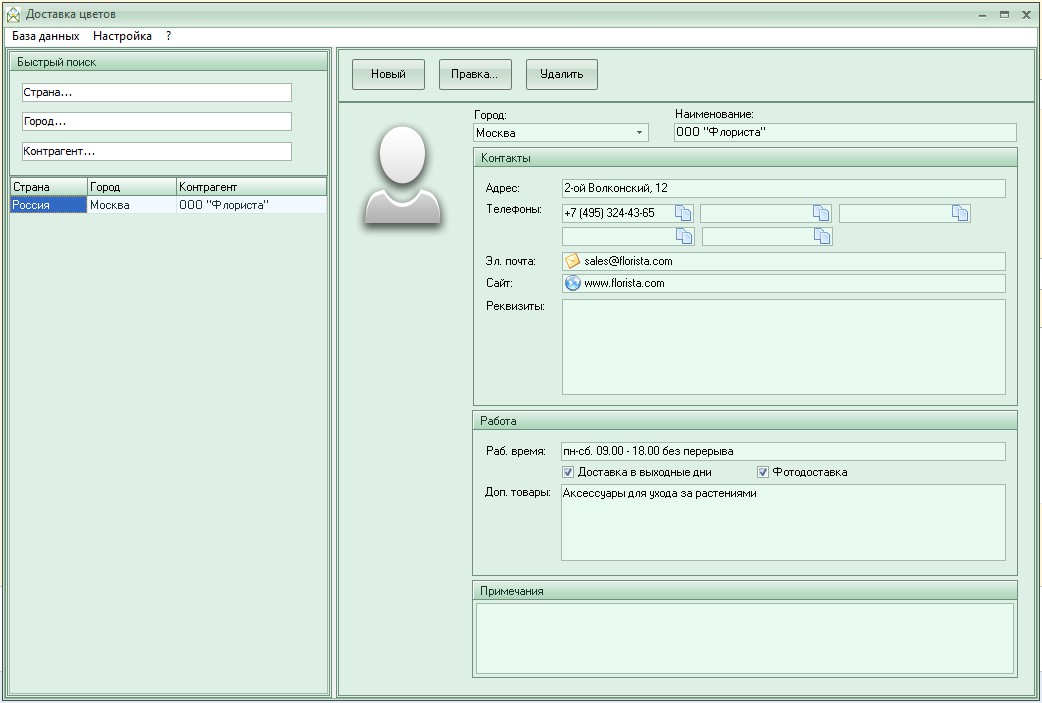Click copy icon of fifth phone field

coord(822,236)
